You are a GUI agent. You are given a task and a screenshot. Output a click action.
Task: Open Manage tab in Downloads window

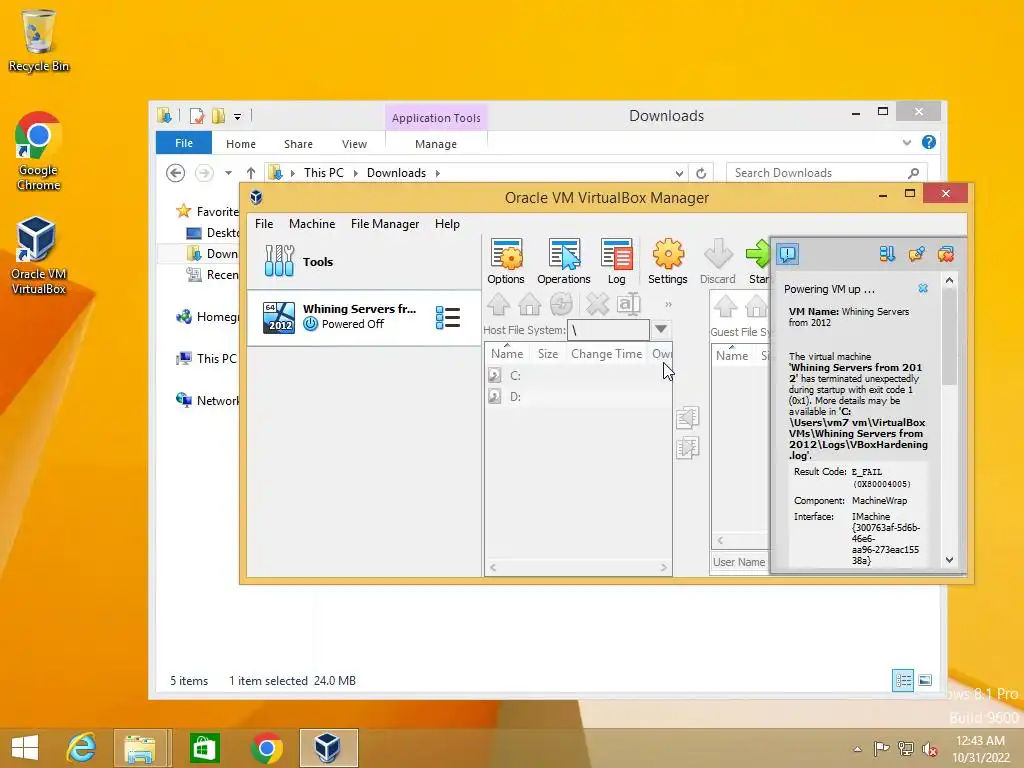pos(436,144)
